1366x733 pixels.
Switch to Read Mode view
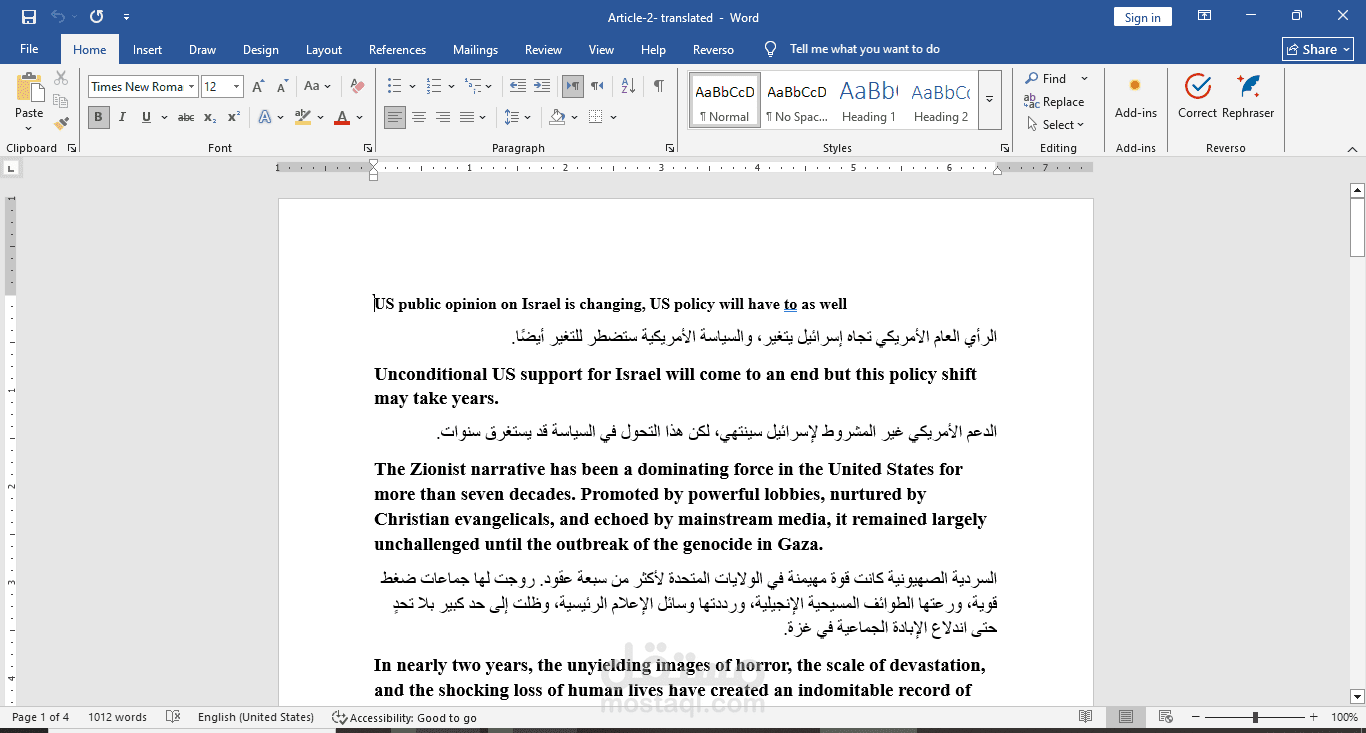point(1086,717)
